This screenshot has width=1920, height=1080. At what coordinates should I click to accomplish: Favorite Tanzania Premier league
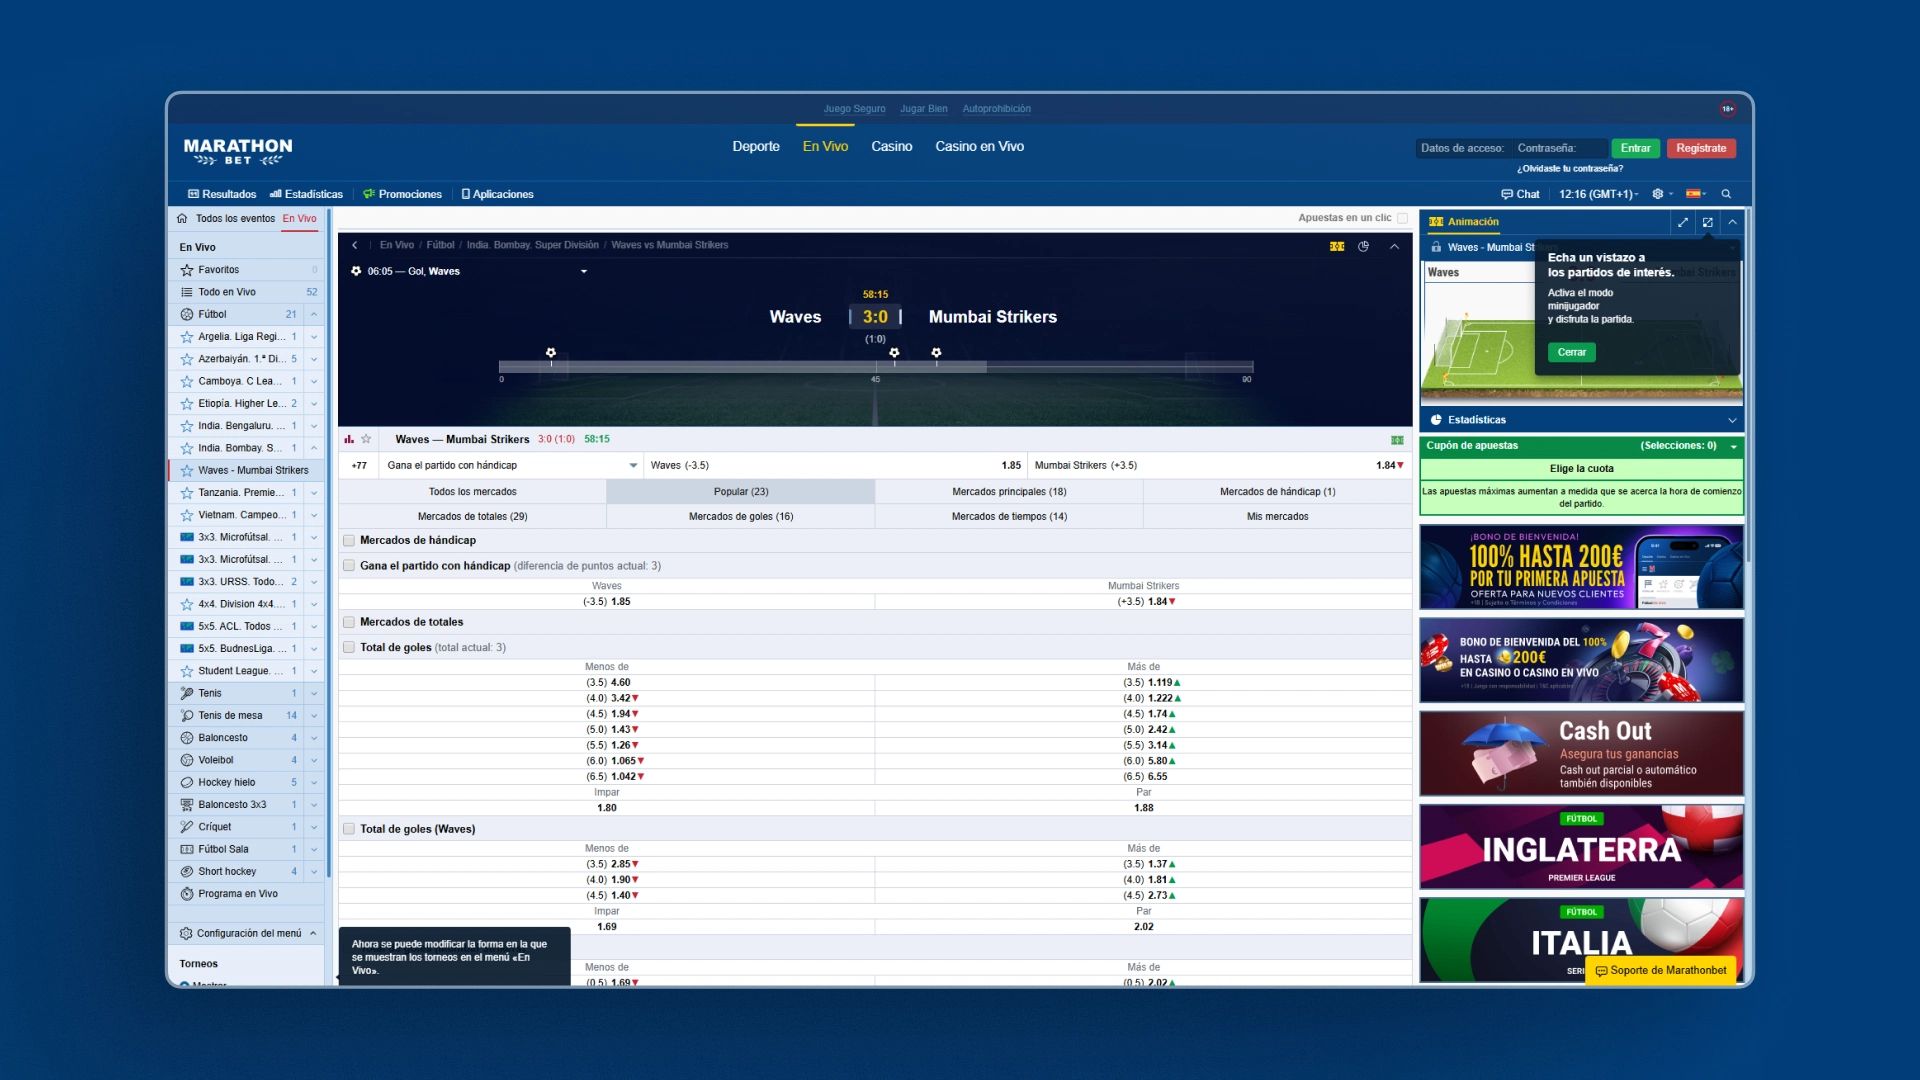coord(187,493)
